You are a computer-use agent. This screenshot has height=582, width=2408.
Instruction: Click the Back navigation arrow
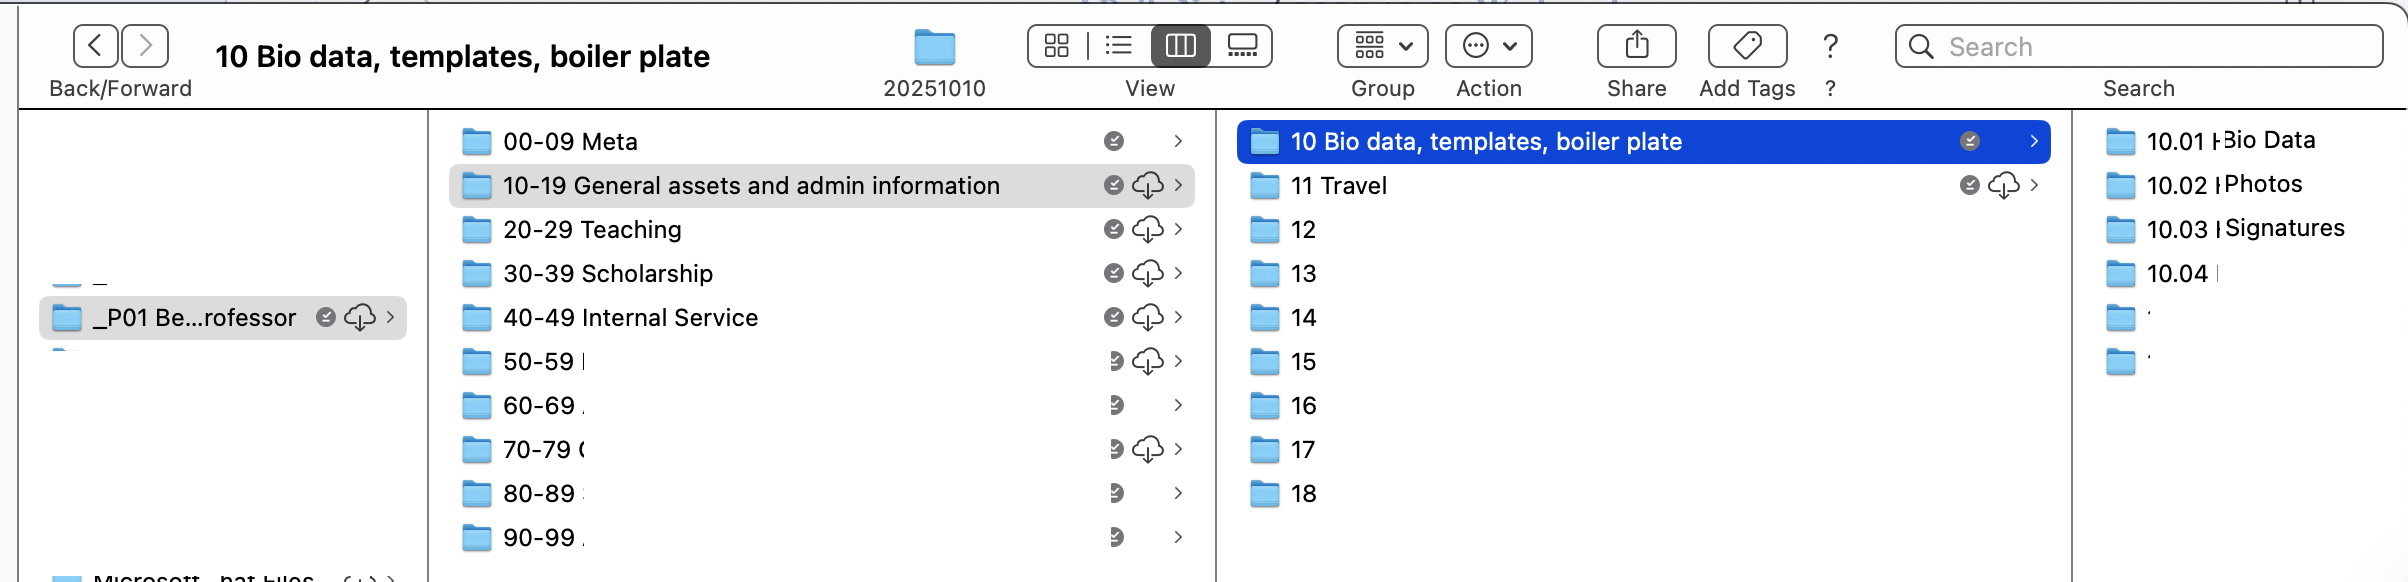95,46
